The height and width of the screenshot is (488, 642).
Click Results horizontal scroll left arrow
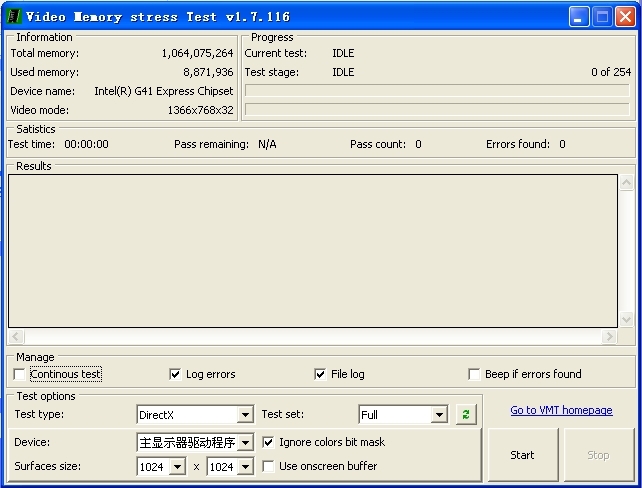(16, 337)
